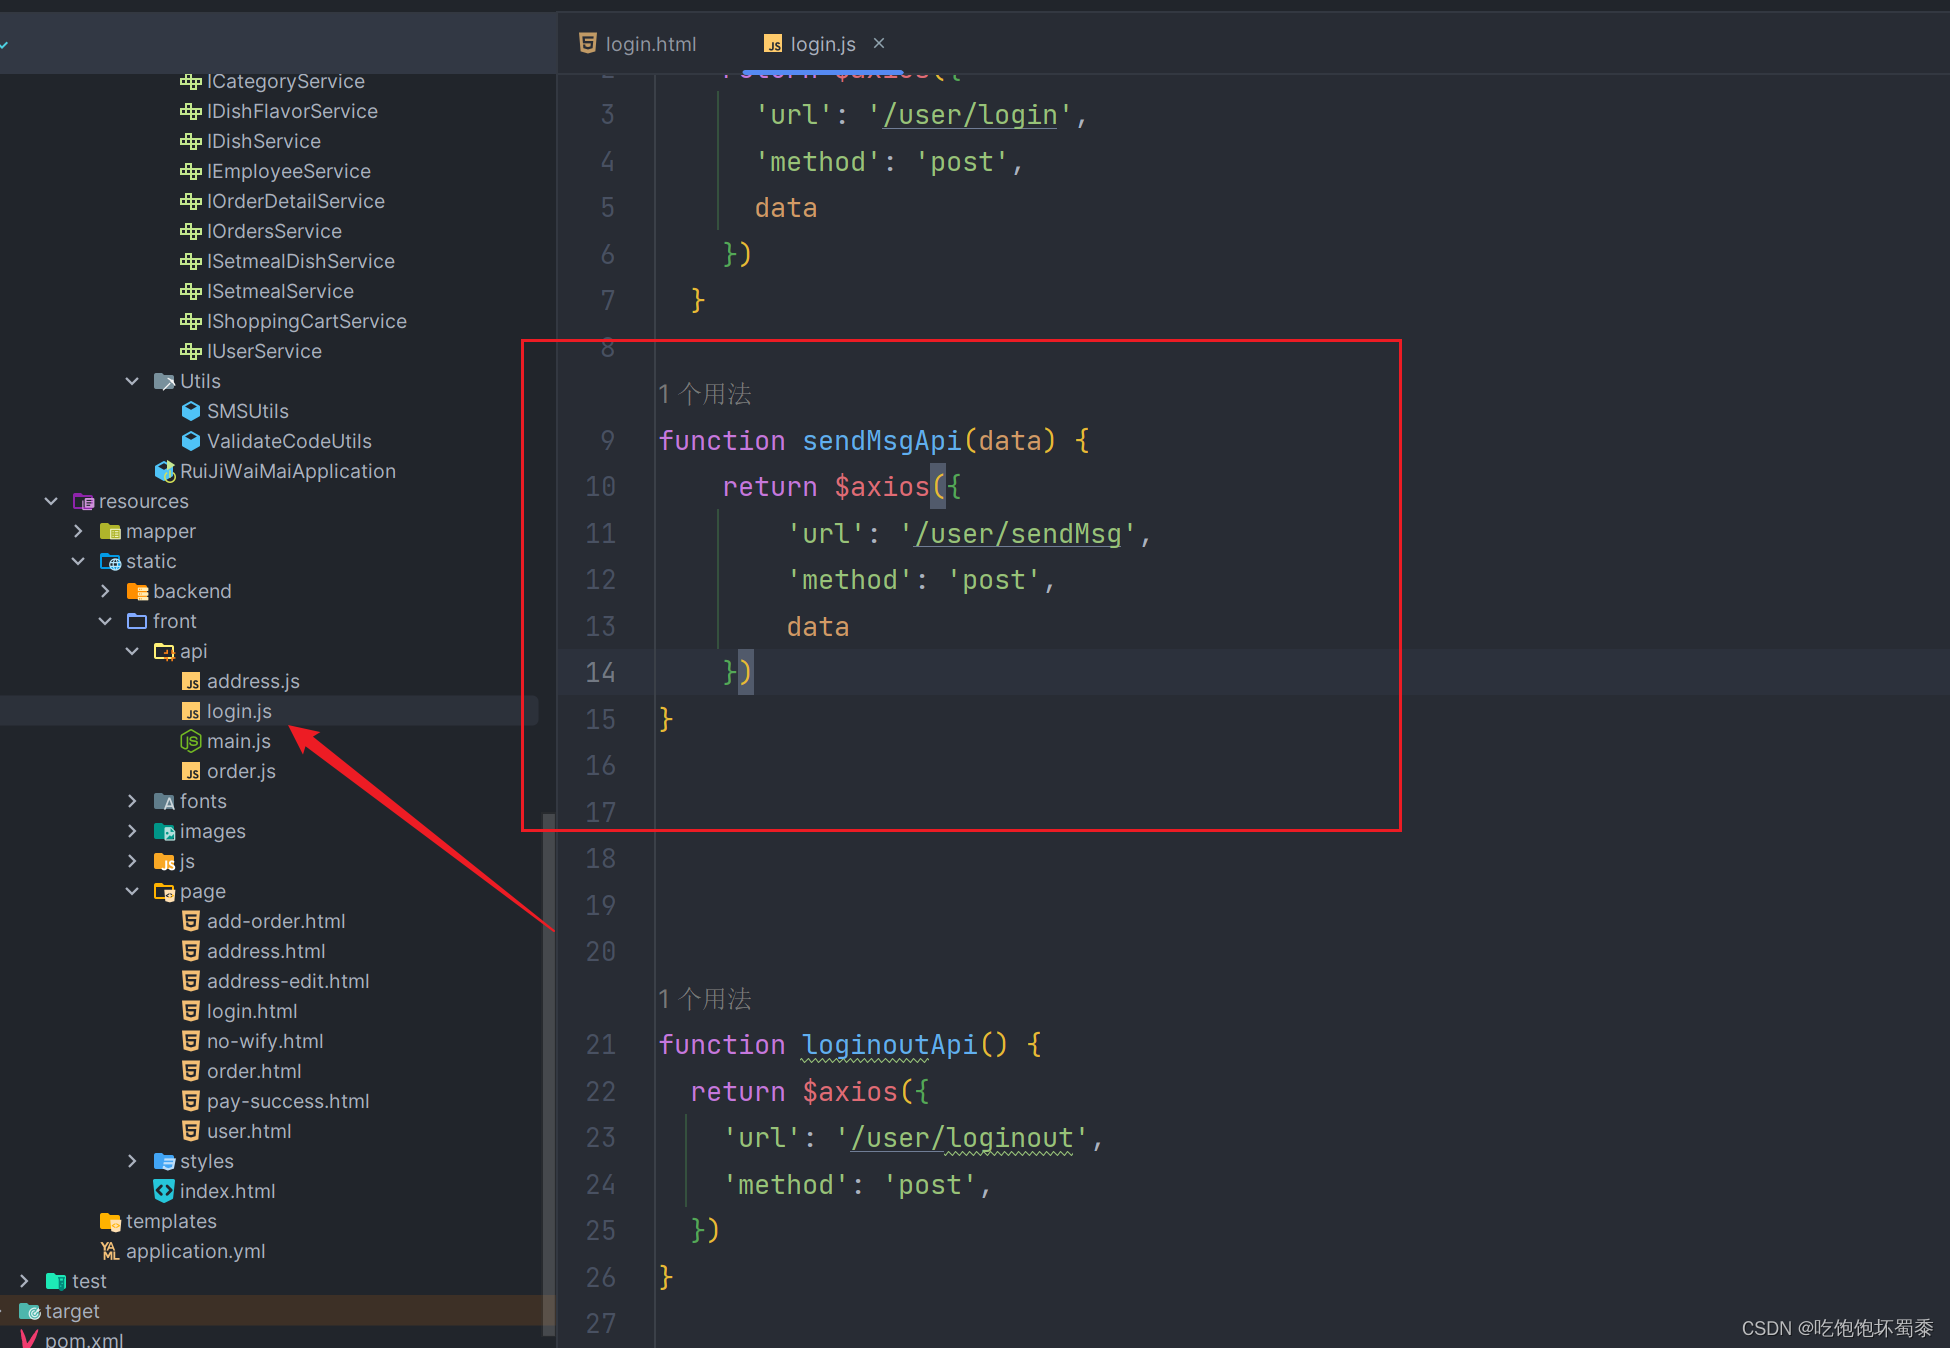This screenshot has width=1950, height=1348.
Task: Click the target folder icon
Action: pyautogui.click(x=29, y=1311)
